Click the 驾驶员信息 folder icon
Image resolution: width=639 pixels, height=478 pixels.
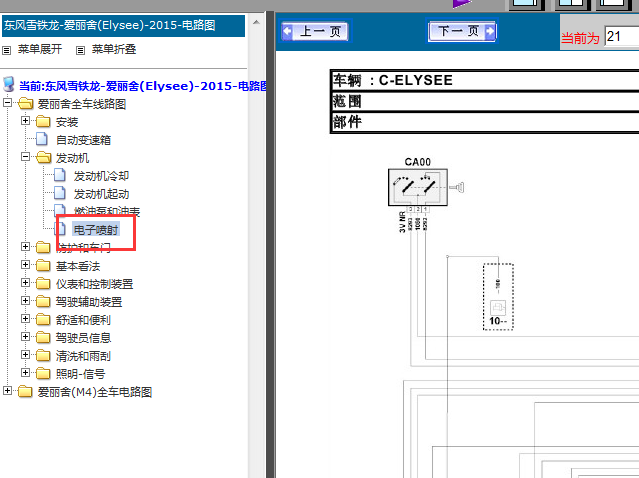pos(43,337)
